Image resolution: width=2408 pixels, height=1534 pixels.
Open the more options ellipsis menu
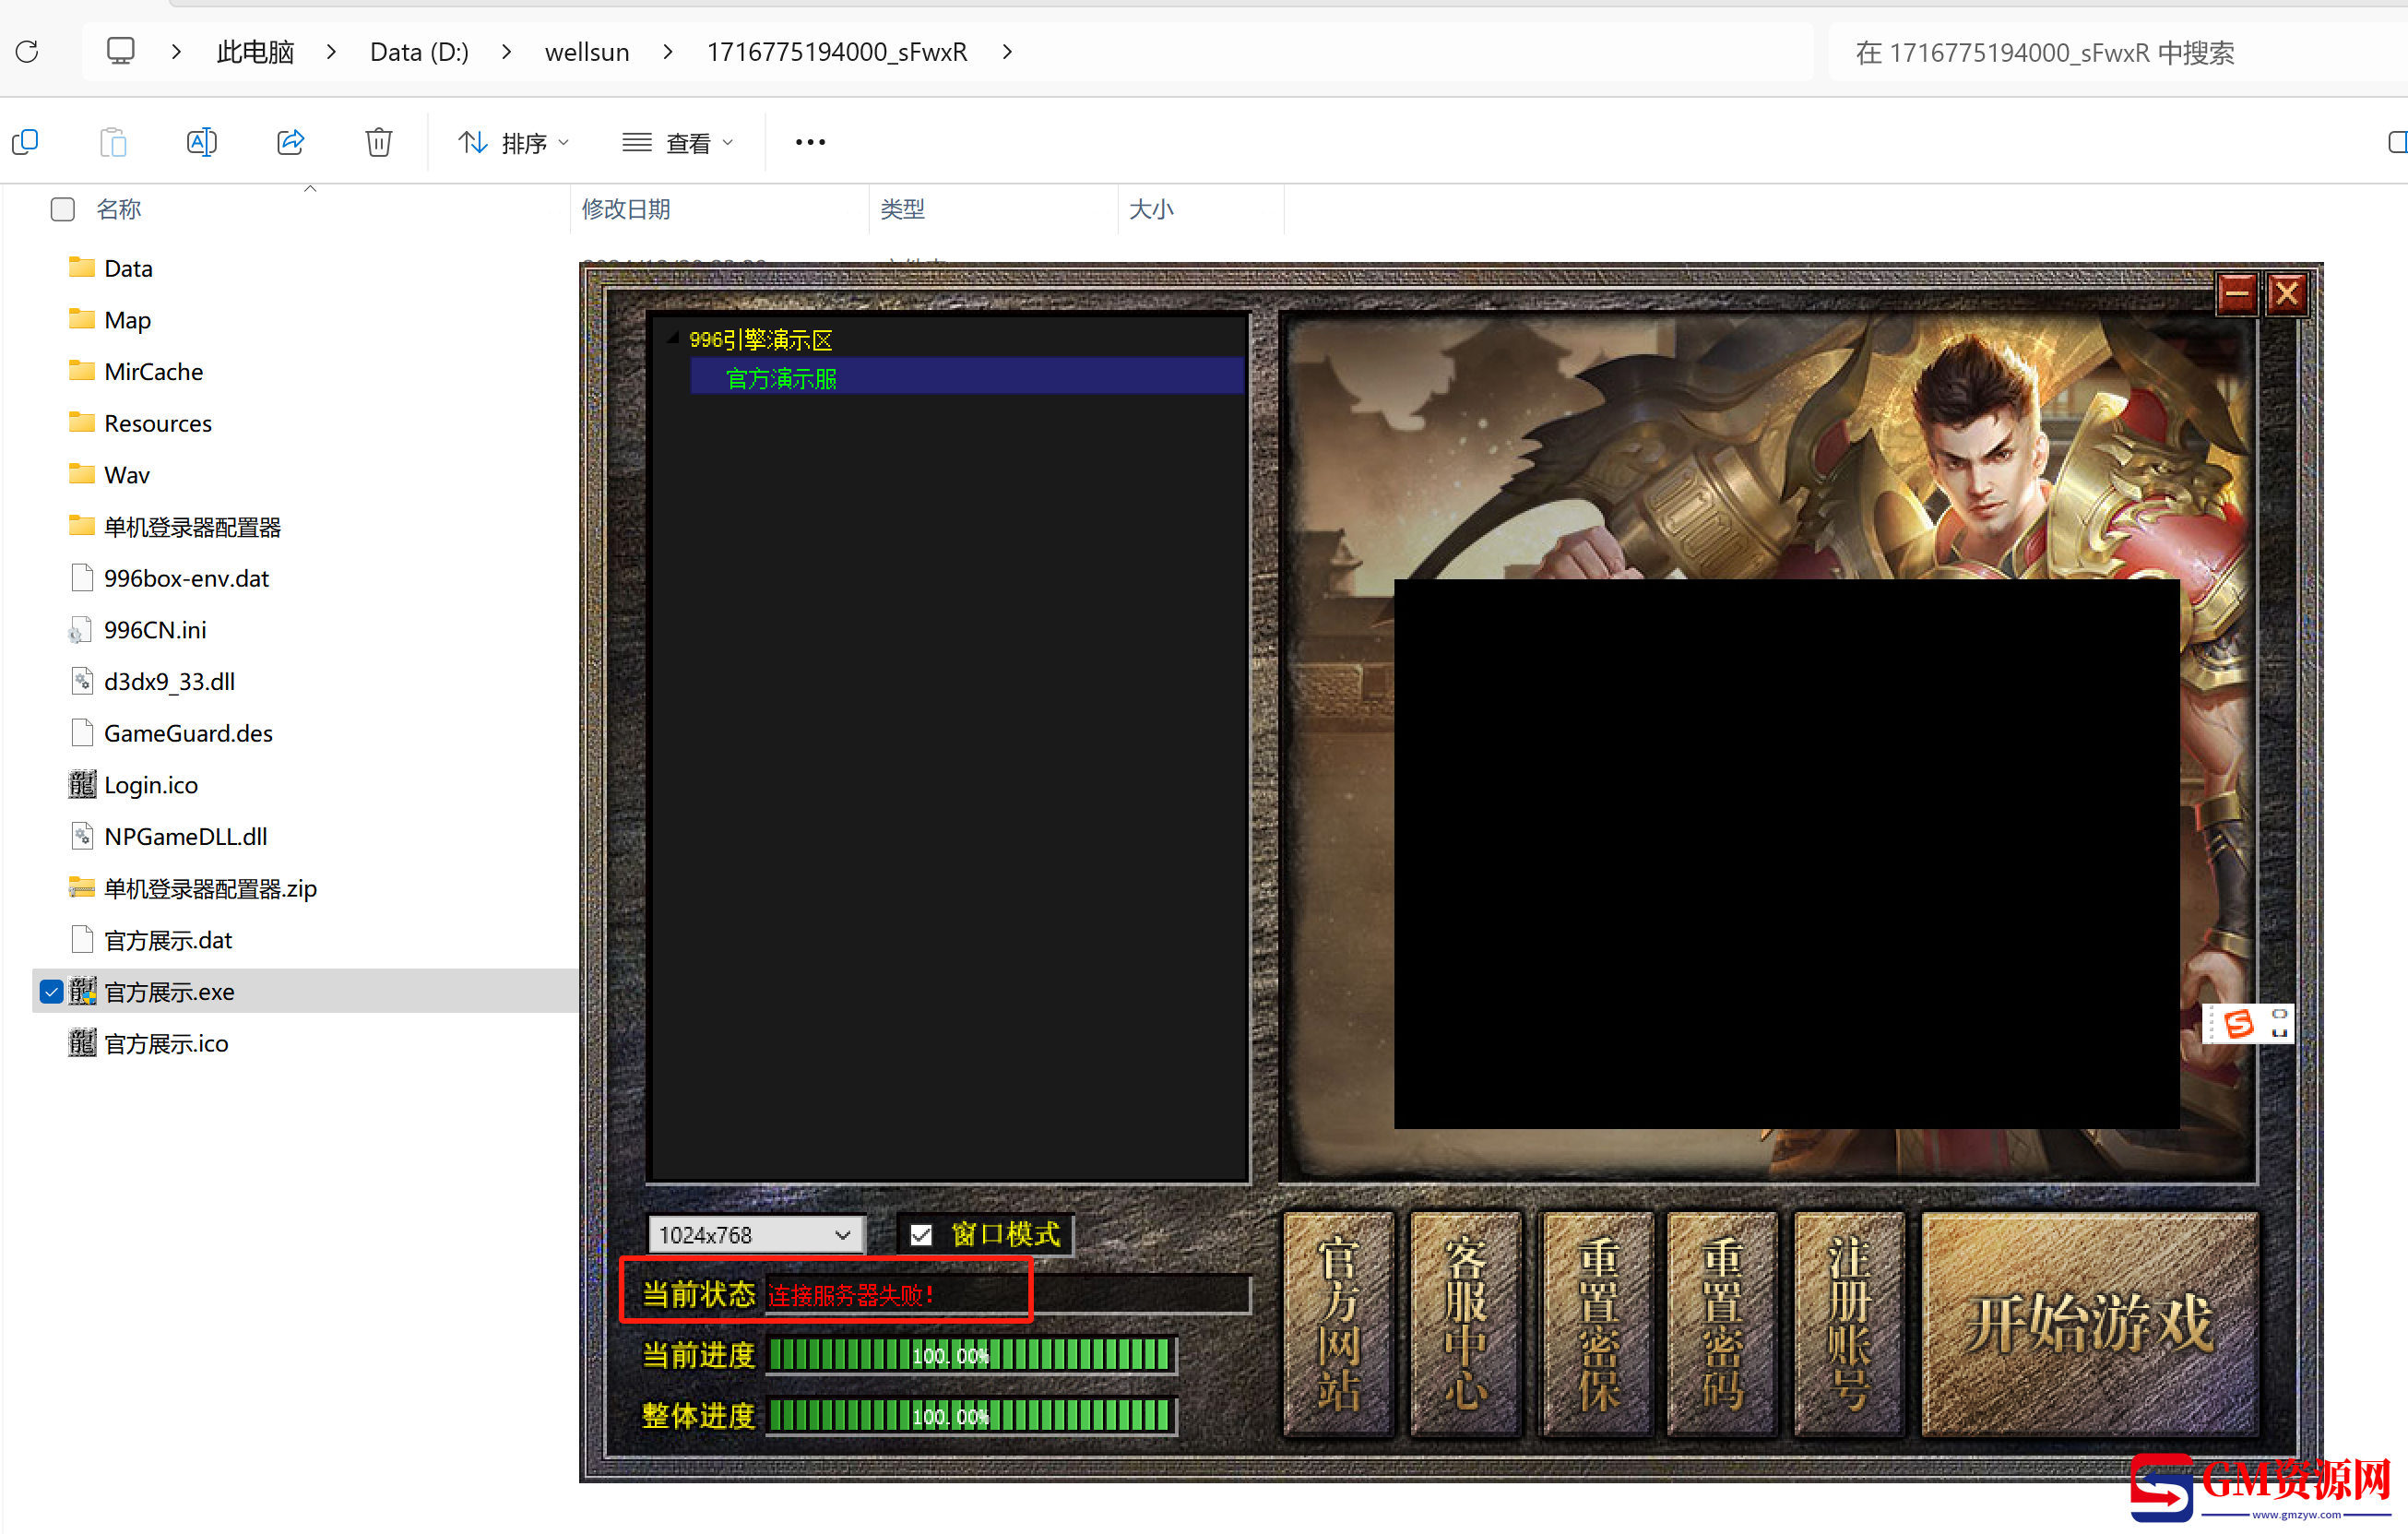point(810,142)
